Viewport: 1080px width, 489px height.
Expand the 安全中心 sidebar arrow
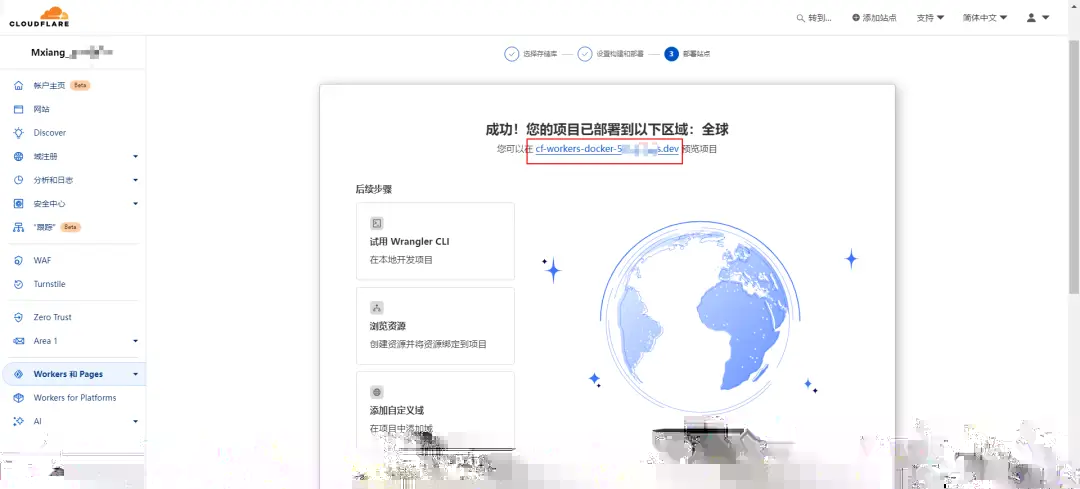(136, 203)
